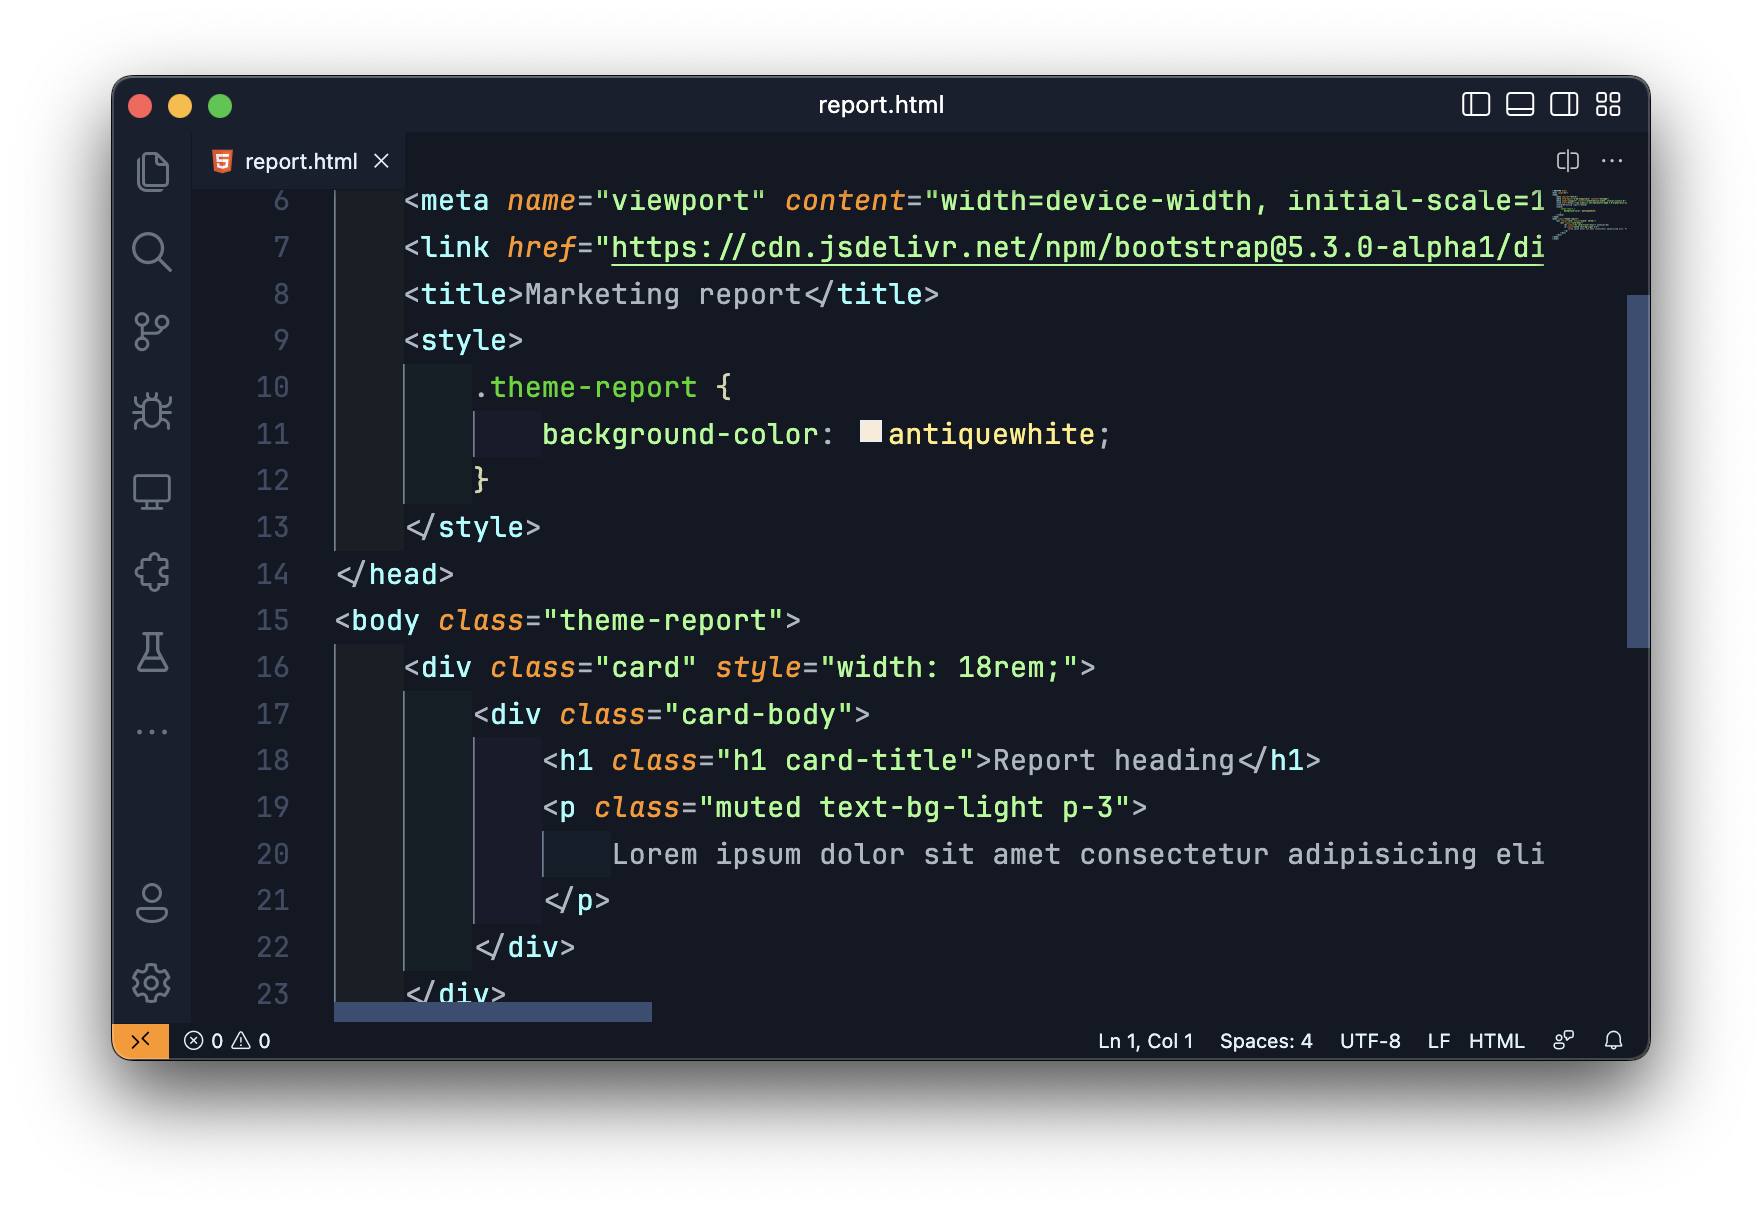Screen dimensions: 1762x1208
Task: Click the jsdelivr bootstrap CDN link
Action: (1076, 248)
